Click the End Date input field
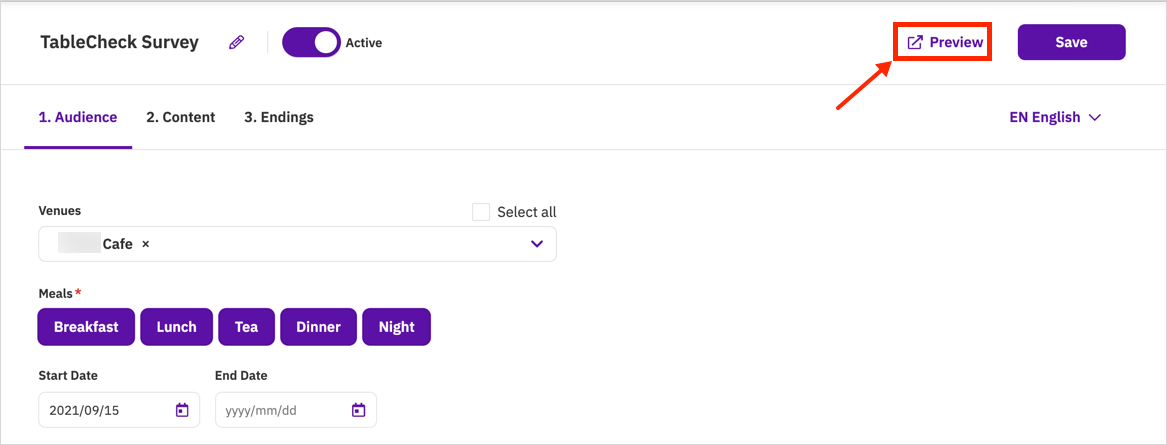 296,410
